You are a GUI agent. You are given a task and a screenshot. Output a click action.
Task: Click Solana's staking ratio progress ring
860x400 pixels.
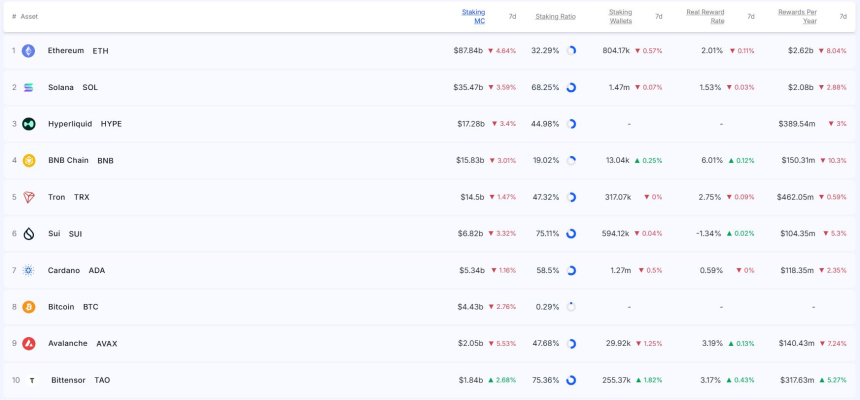point(571,88)
